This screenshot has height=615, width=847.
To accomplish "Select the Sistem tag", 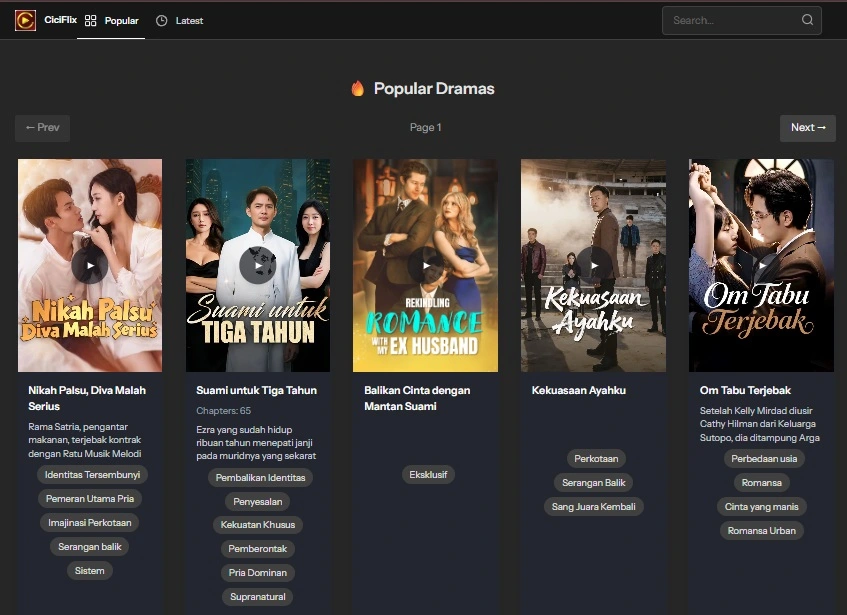I will coord(89,570).
